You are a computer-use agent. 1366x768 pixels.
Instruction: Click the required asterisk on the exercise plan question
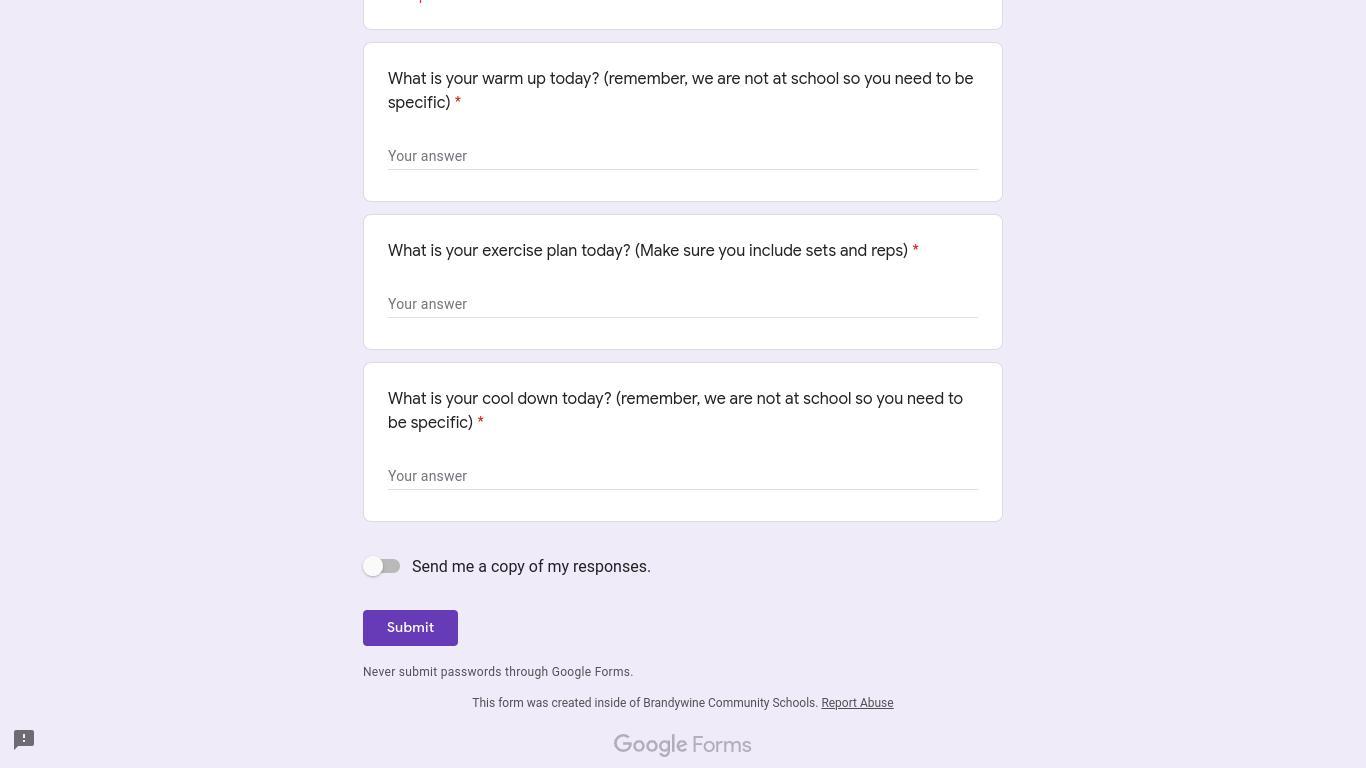pos(915,250)
